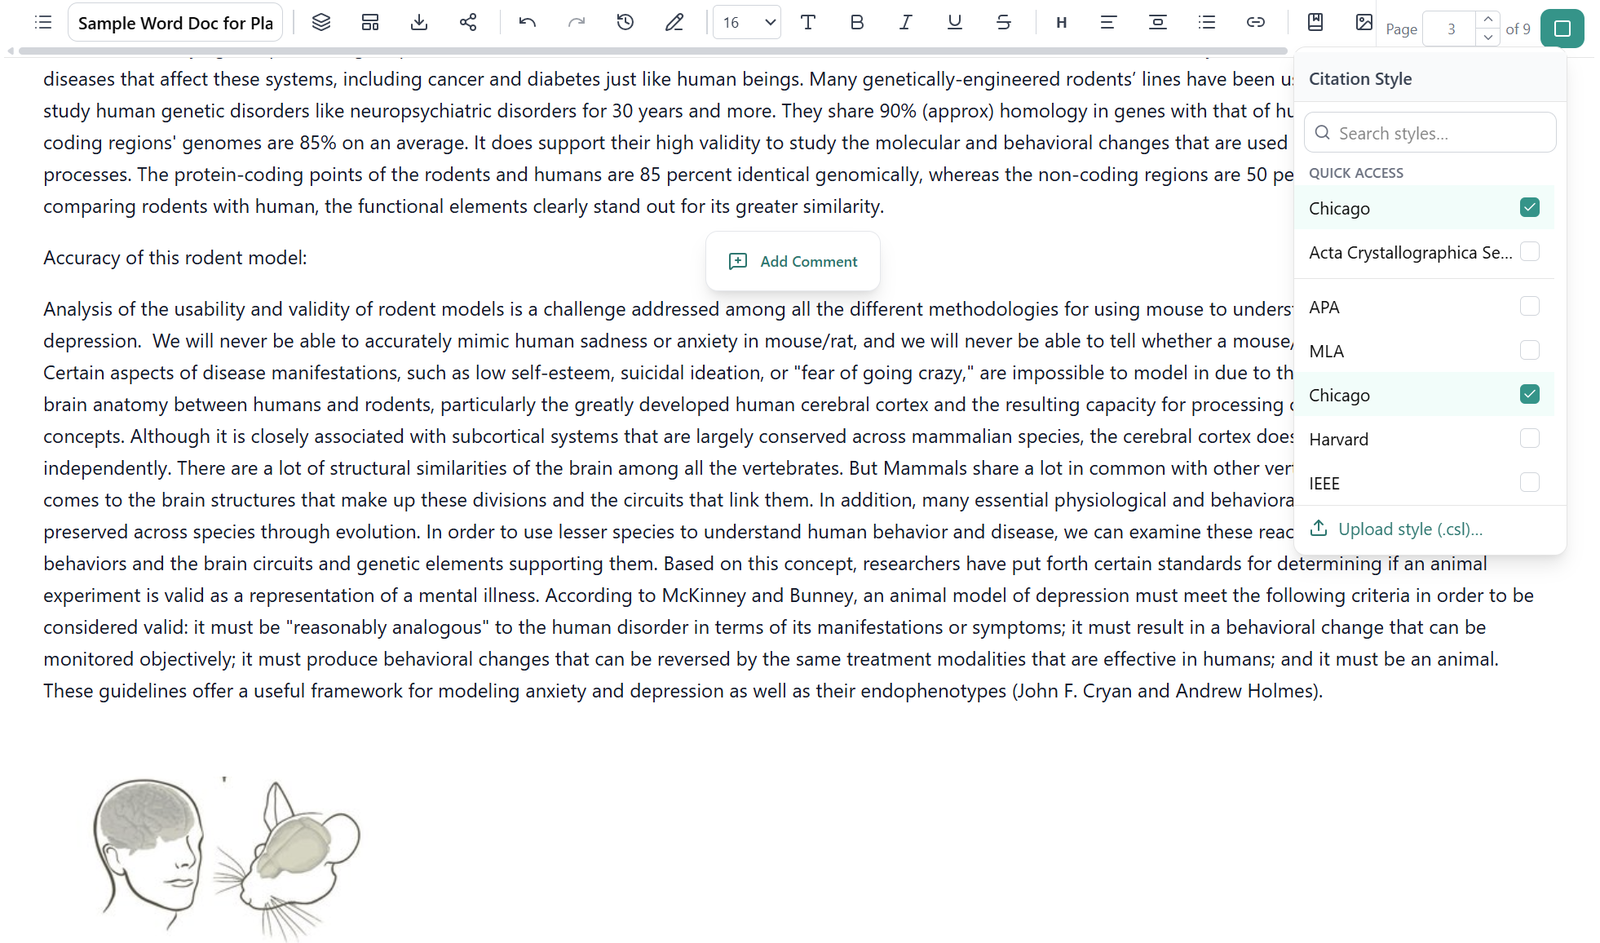1600x943 pixels.
Task: Select the APA style label
Action: click(1324, 307)
